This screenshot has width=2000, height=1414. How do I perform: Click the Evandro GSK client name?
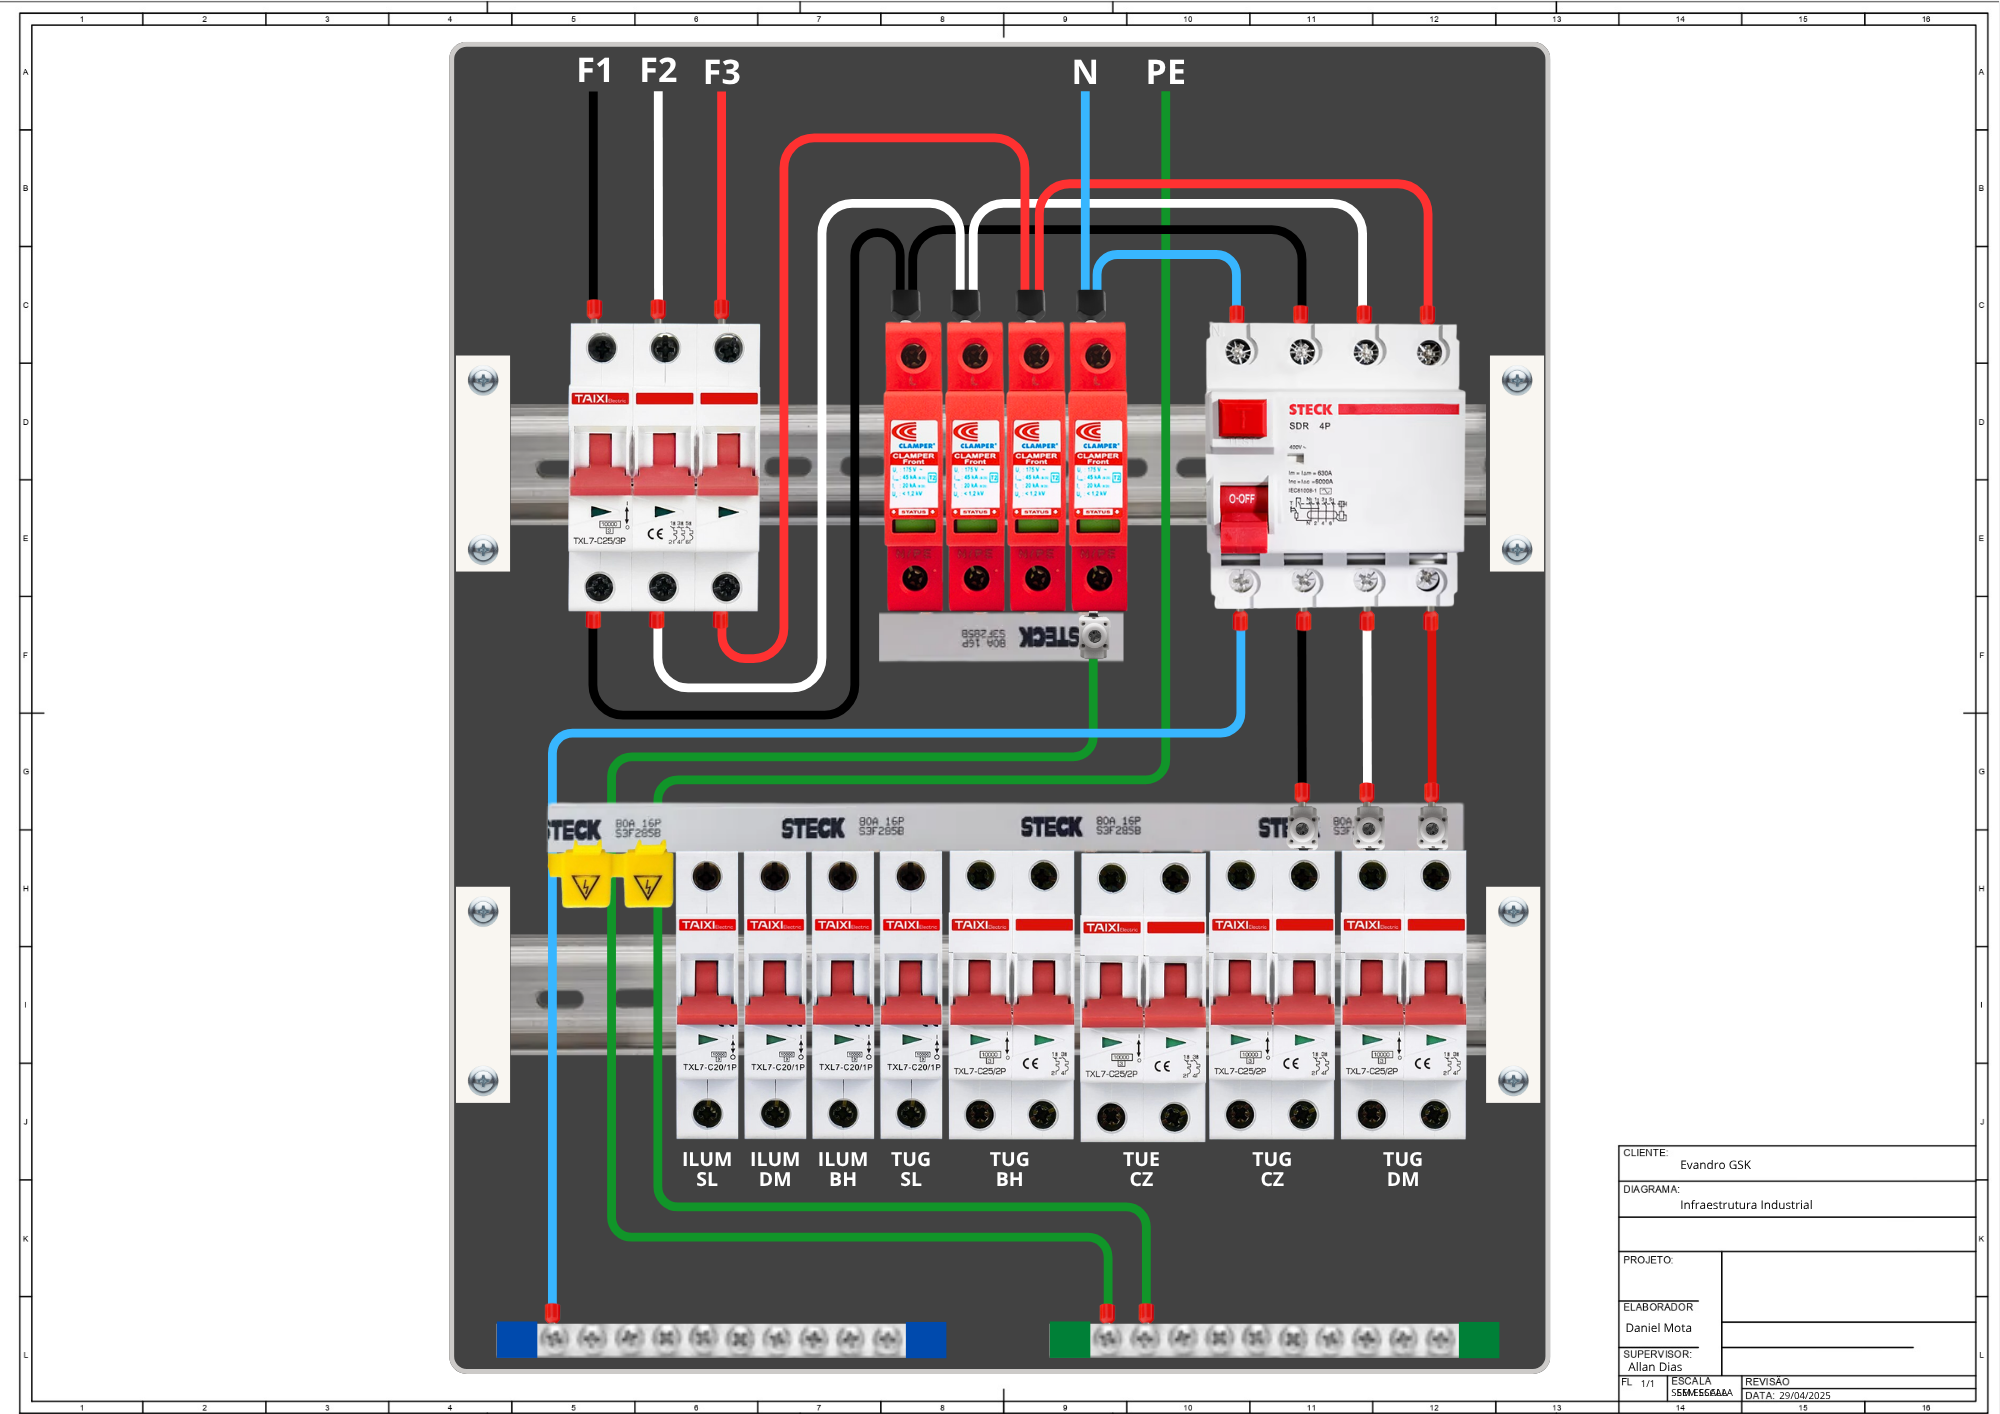tap(1715, 1165)
